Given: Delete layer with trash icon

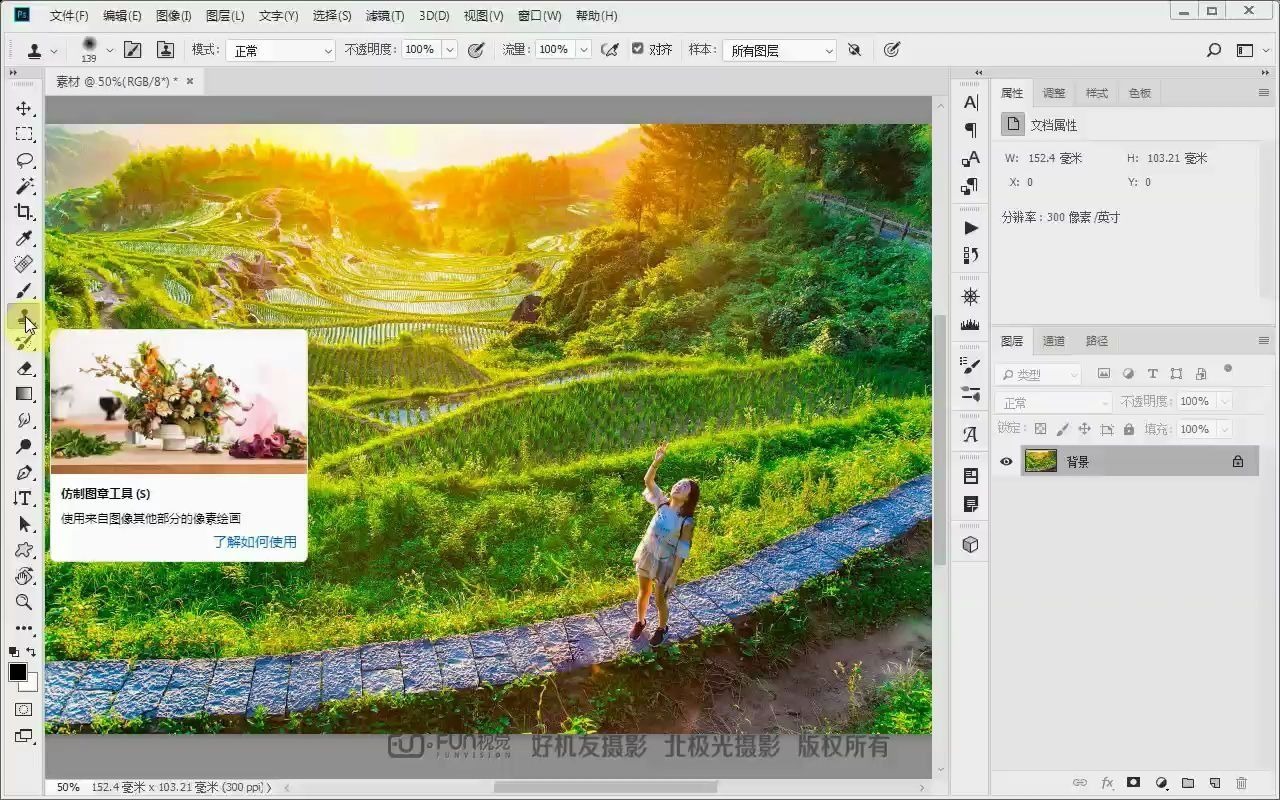Looking at the screenshot, I should click(x=1241, y=783).
